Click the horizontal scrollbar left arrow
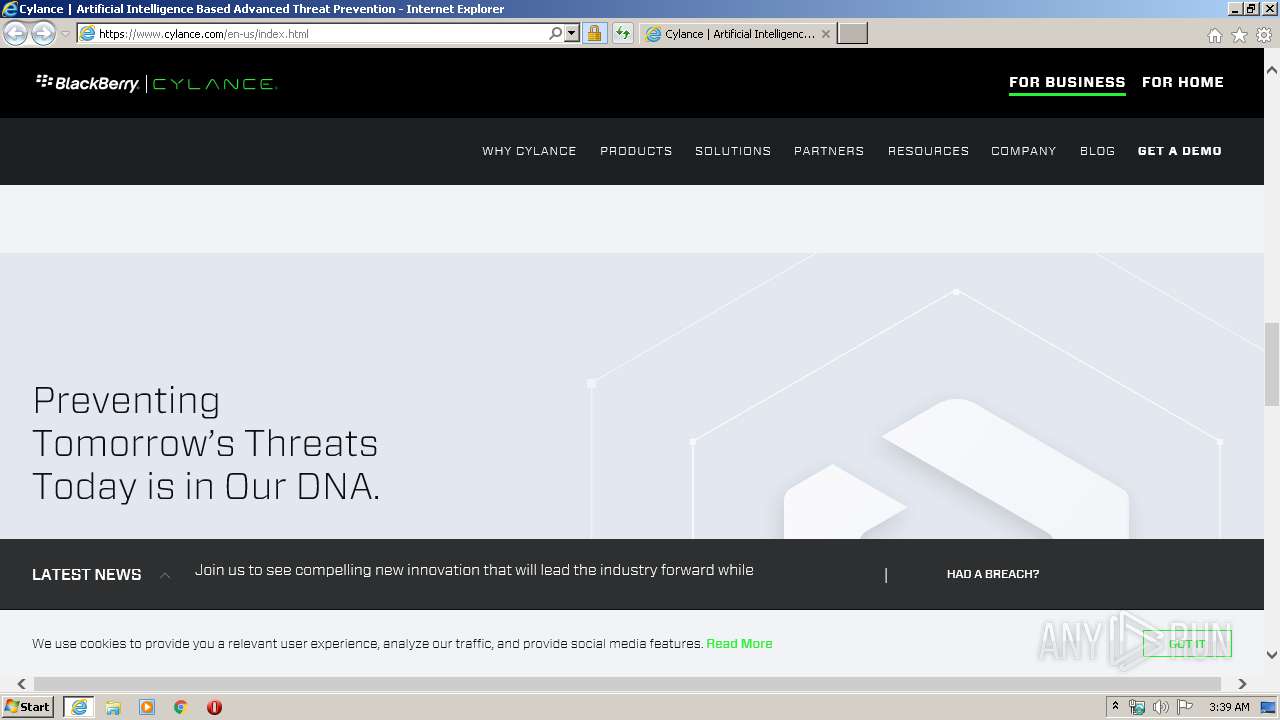 [21, 684]
